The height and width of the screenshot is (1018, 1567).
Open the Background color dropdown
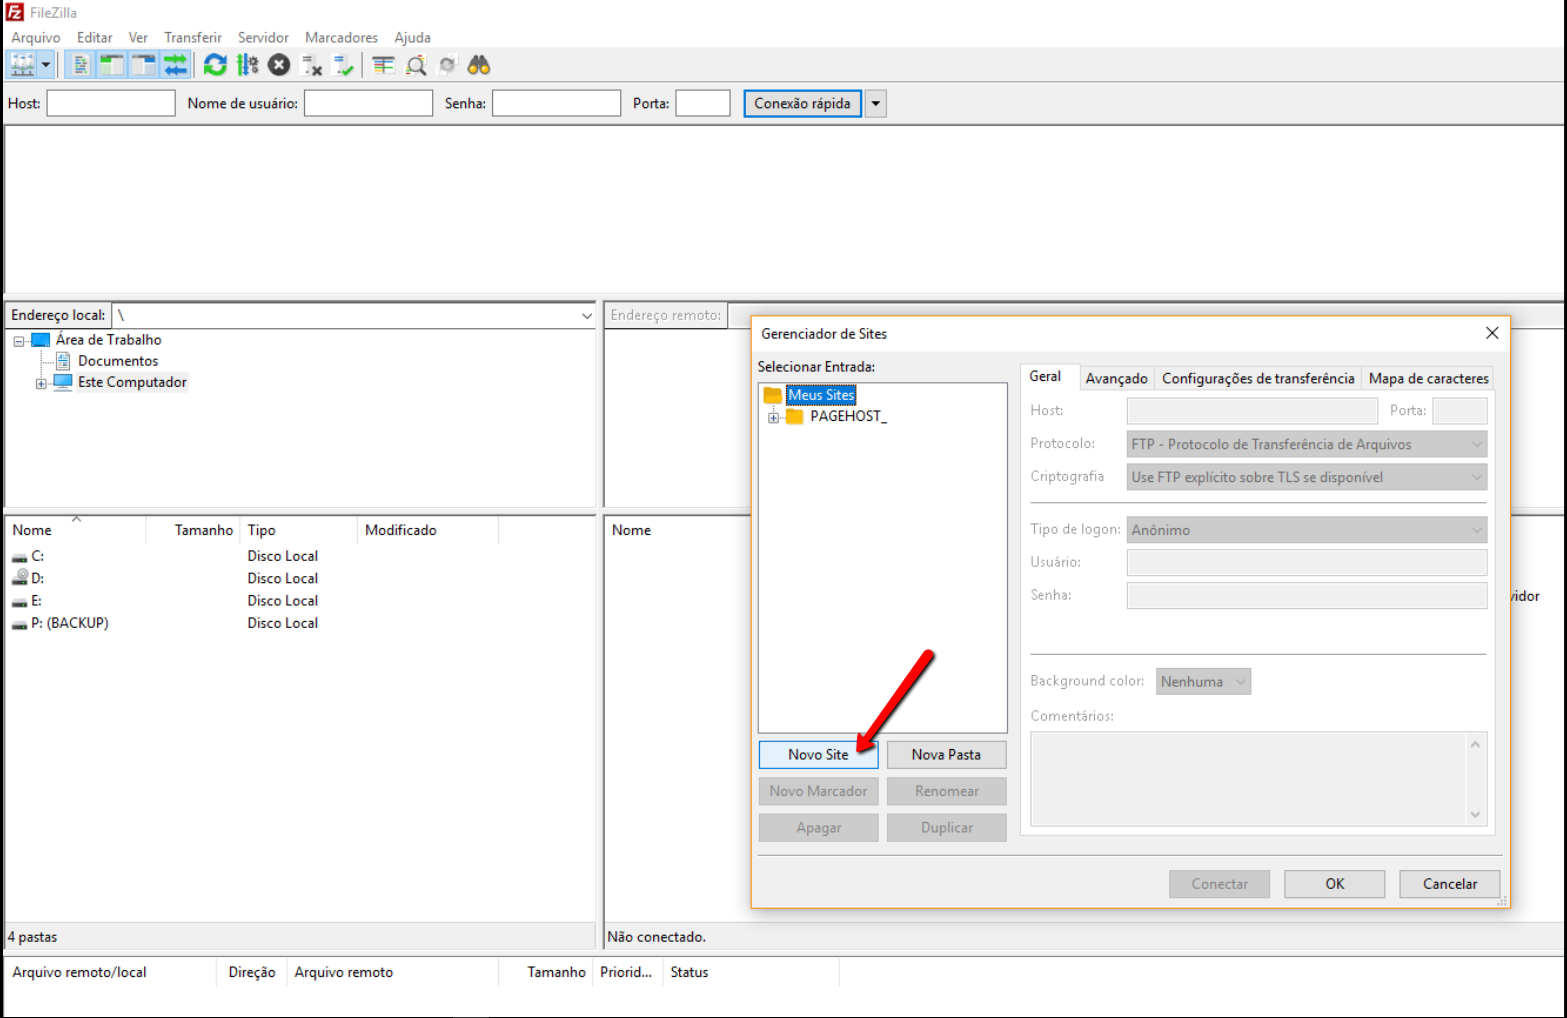point(1203,681)
